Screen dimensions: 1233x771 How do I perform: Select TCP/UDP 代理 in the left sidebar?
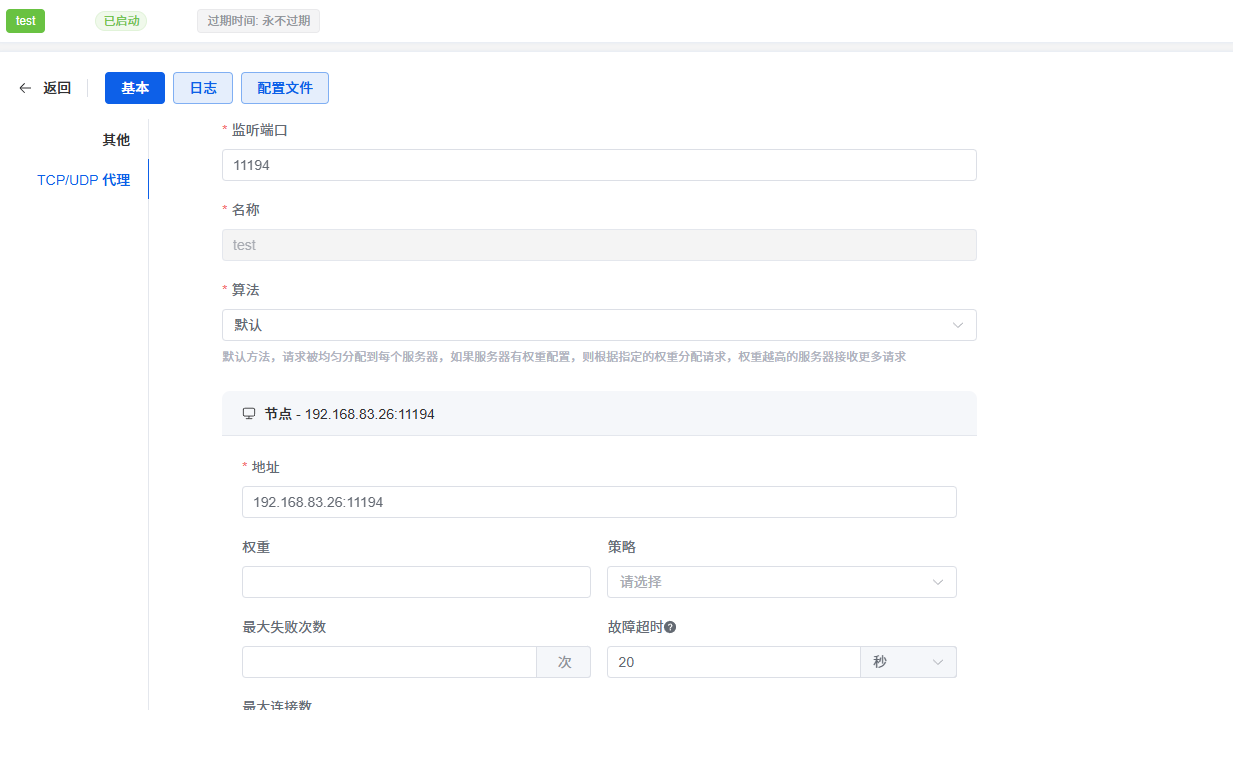pos(84,180)
